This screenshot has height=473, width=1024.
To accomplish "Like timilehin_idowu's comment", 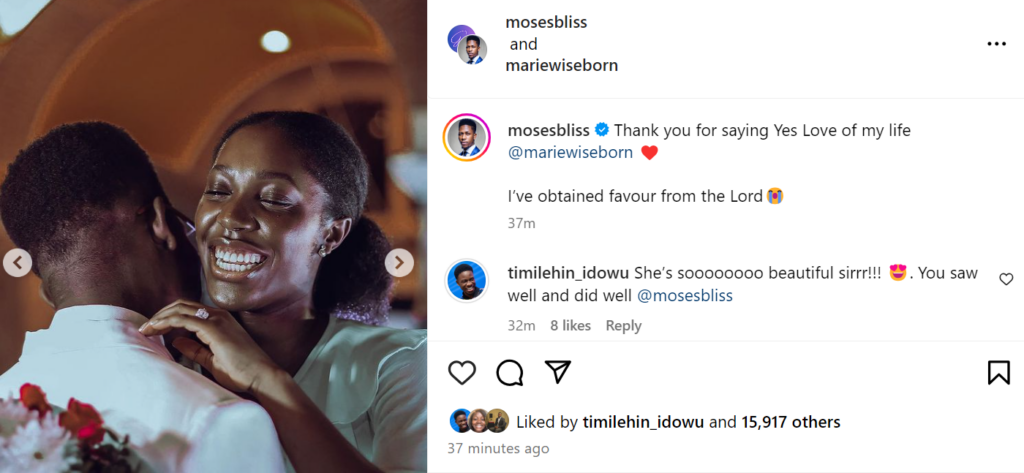I will (x=1006, y=280).
